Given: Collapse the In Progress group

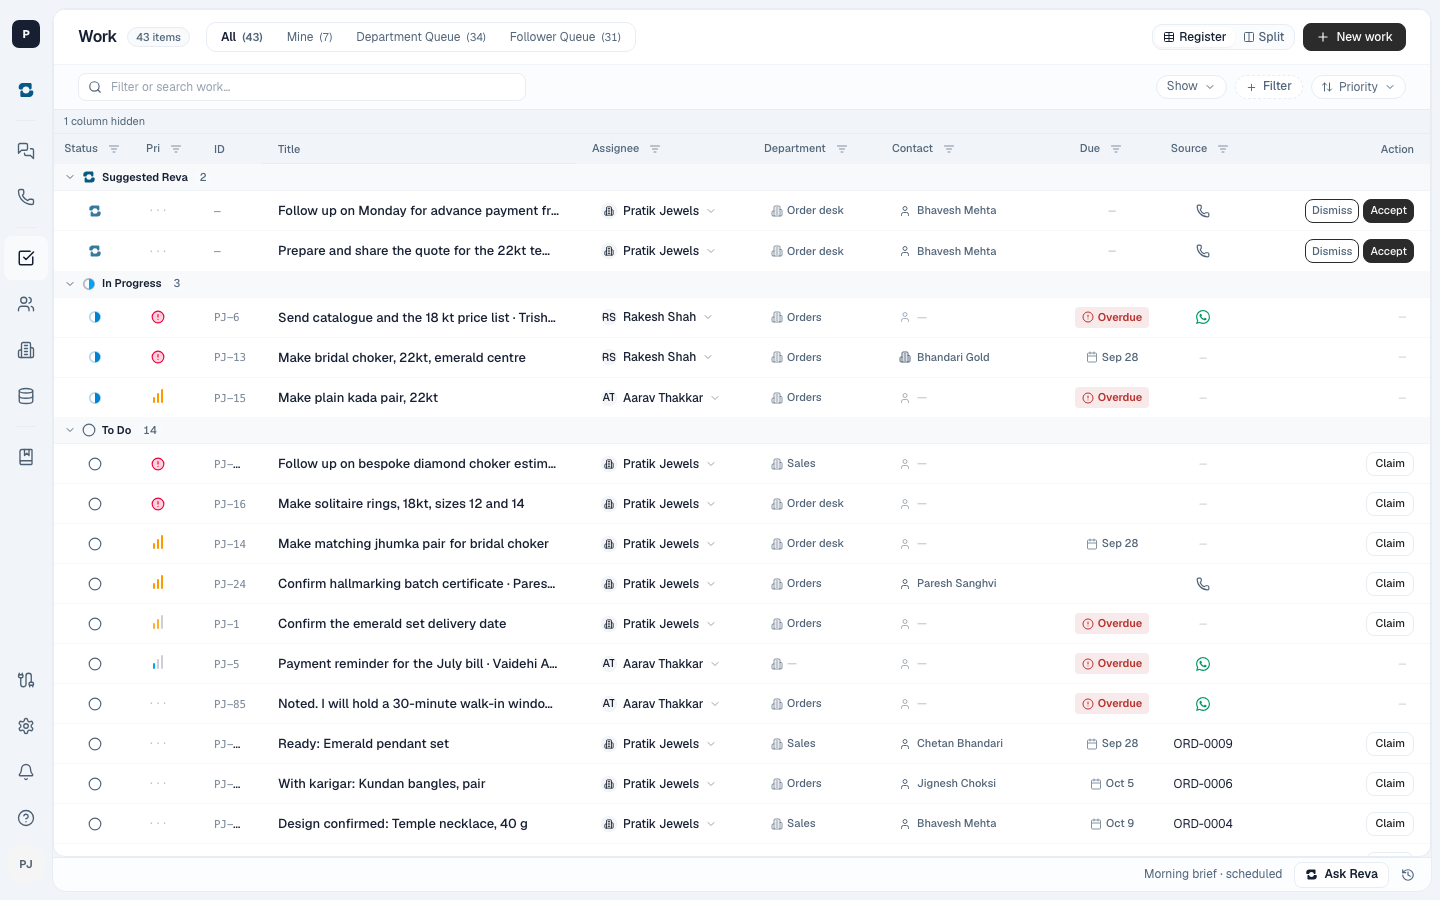Looking at the screenshot, I should coord(70,284).
